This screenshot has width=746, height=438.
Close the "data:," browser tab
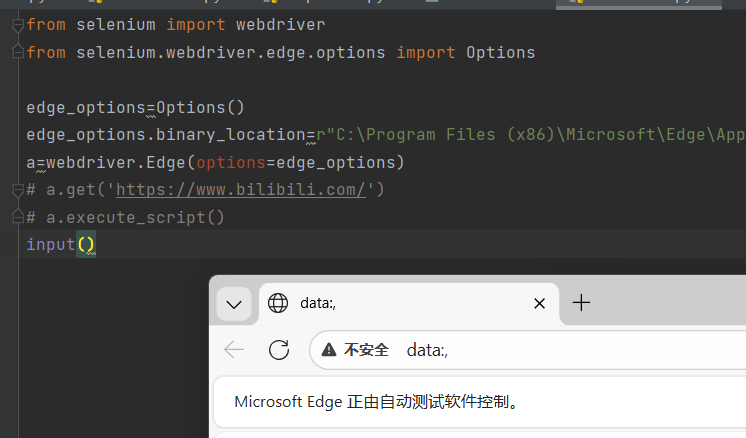539,303
